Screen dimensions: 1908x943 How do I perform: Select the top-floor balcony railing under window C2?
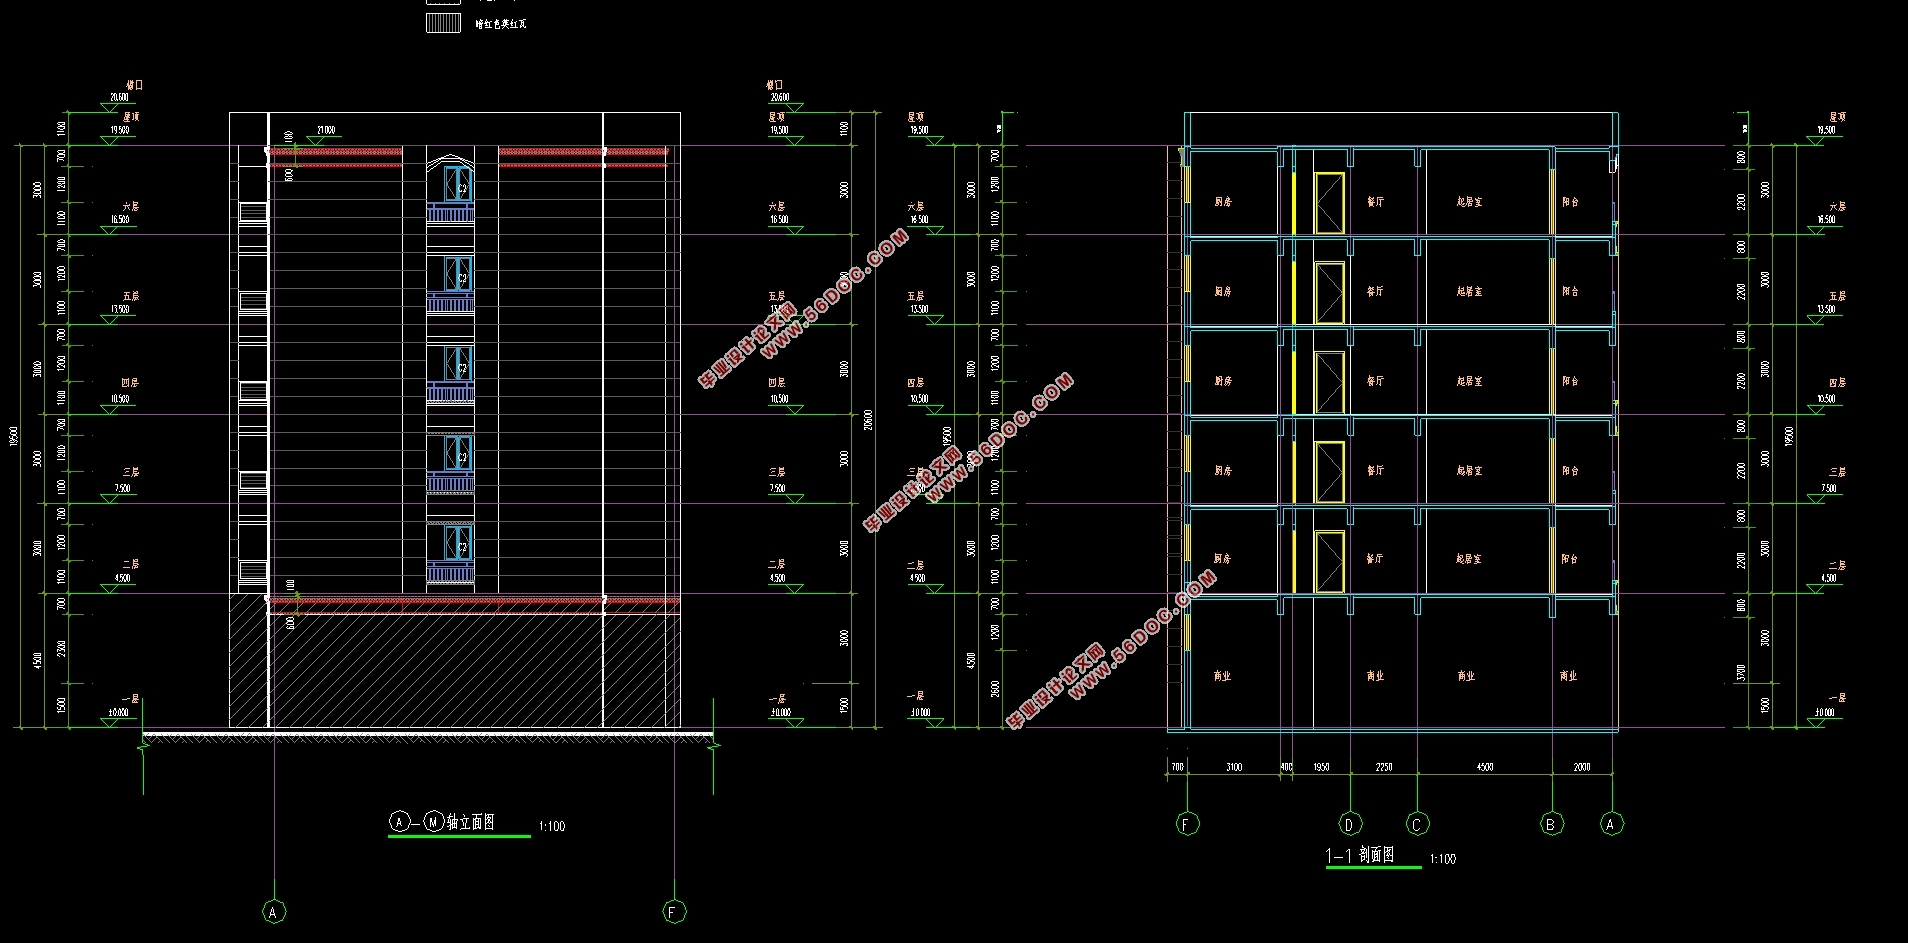[x=450, y=213]
